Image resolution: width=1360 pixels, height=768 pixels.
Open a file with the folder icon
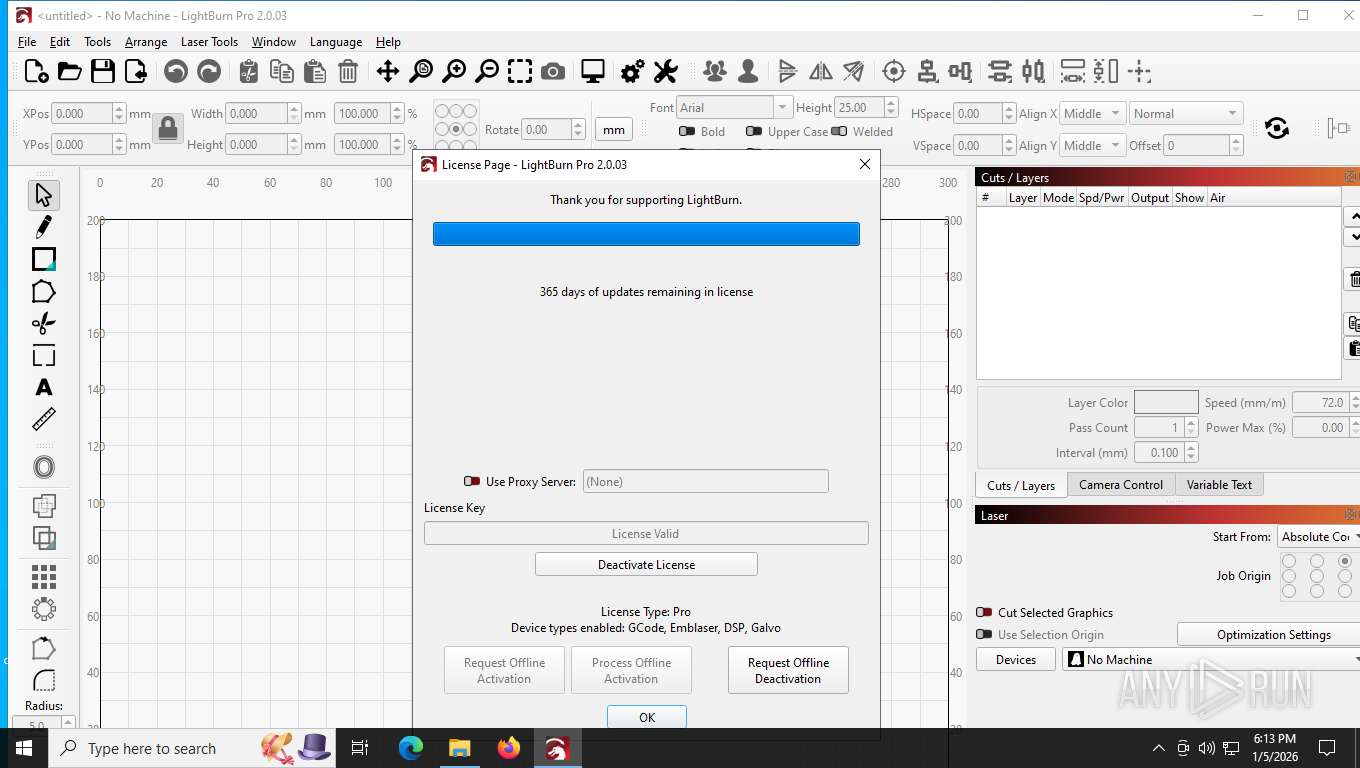(x=69, y=71)
